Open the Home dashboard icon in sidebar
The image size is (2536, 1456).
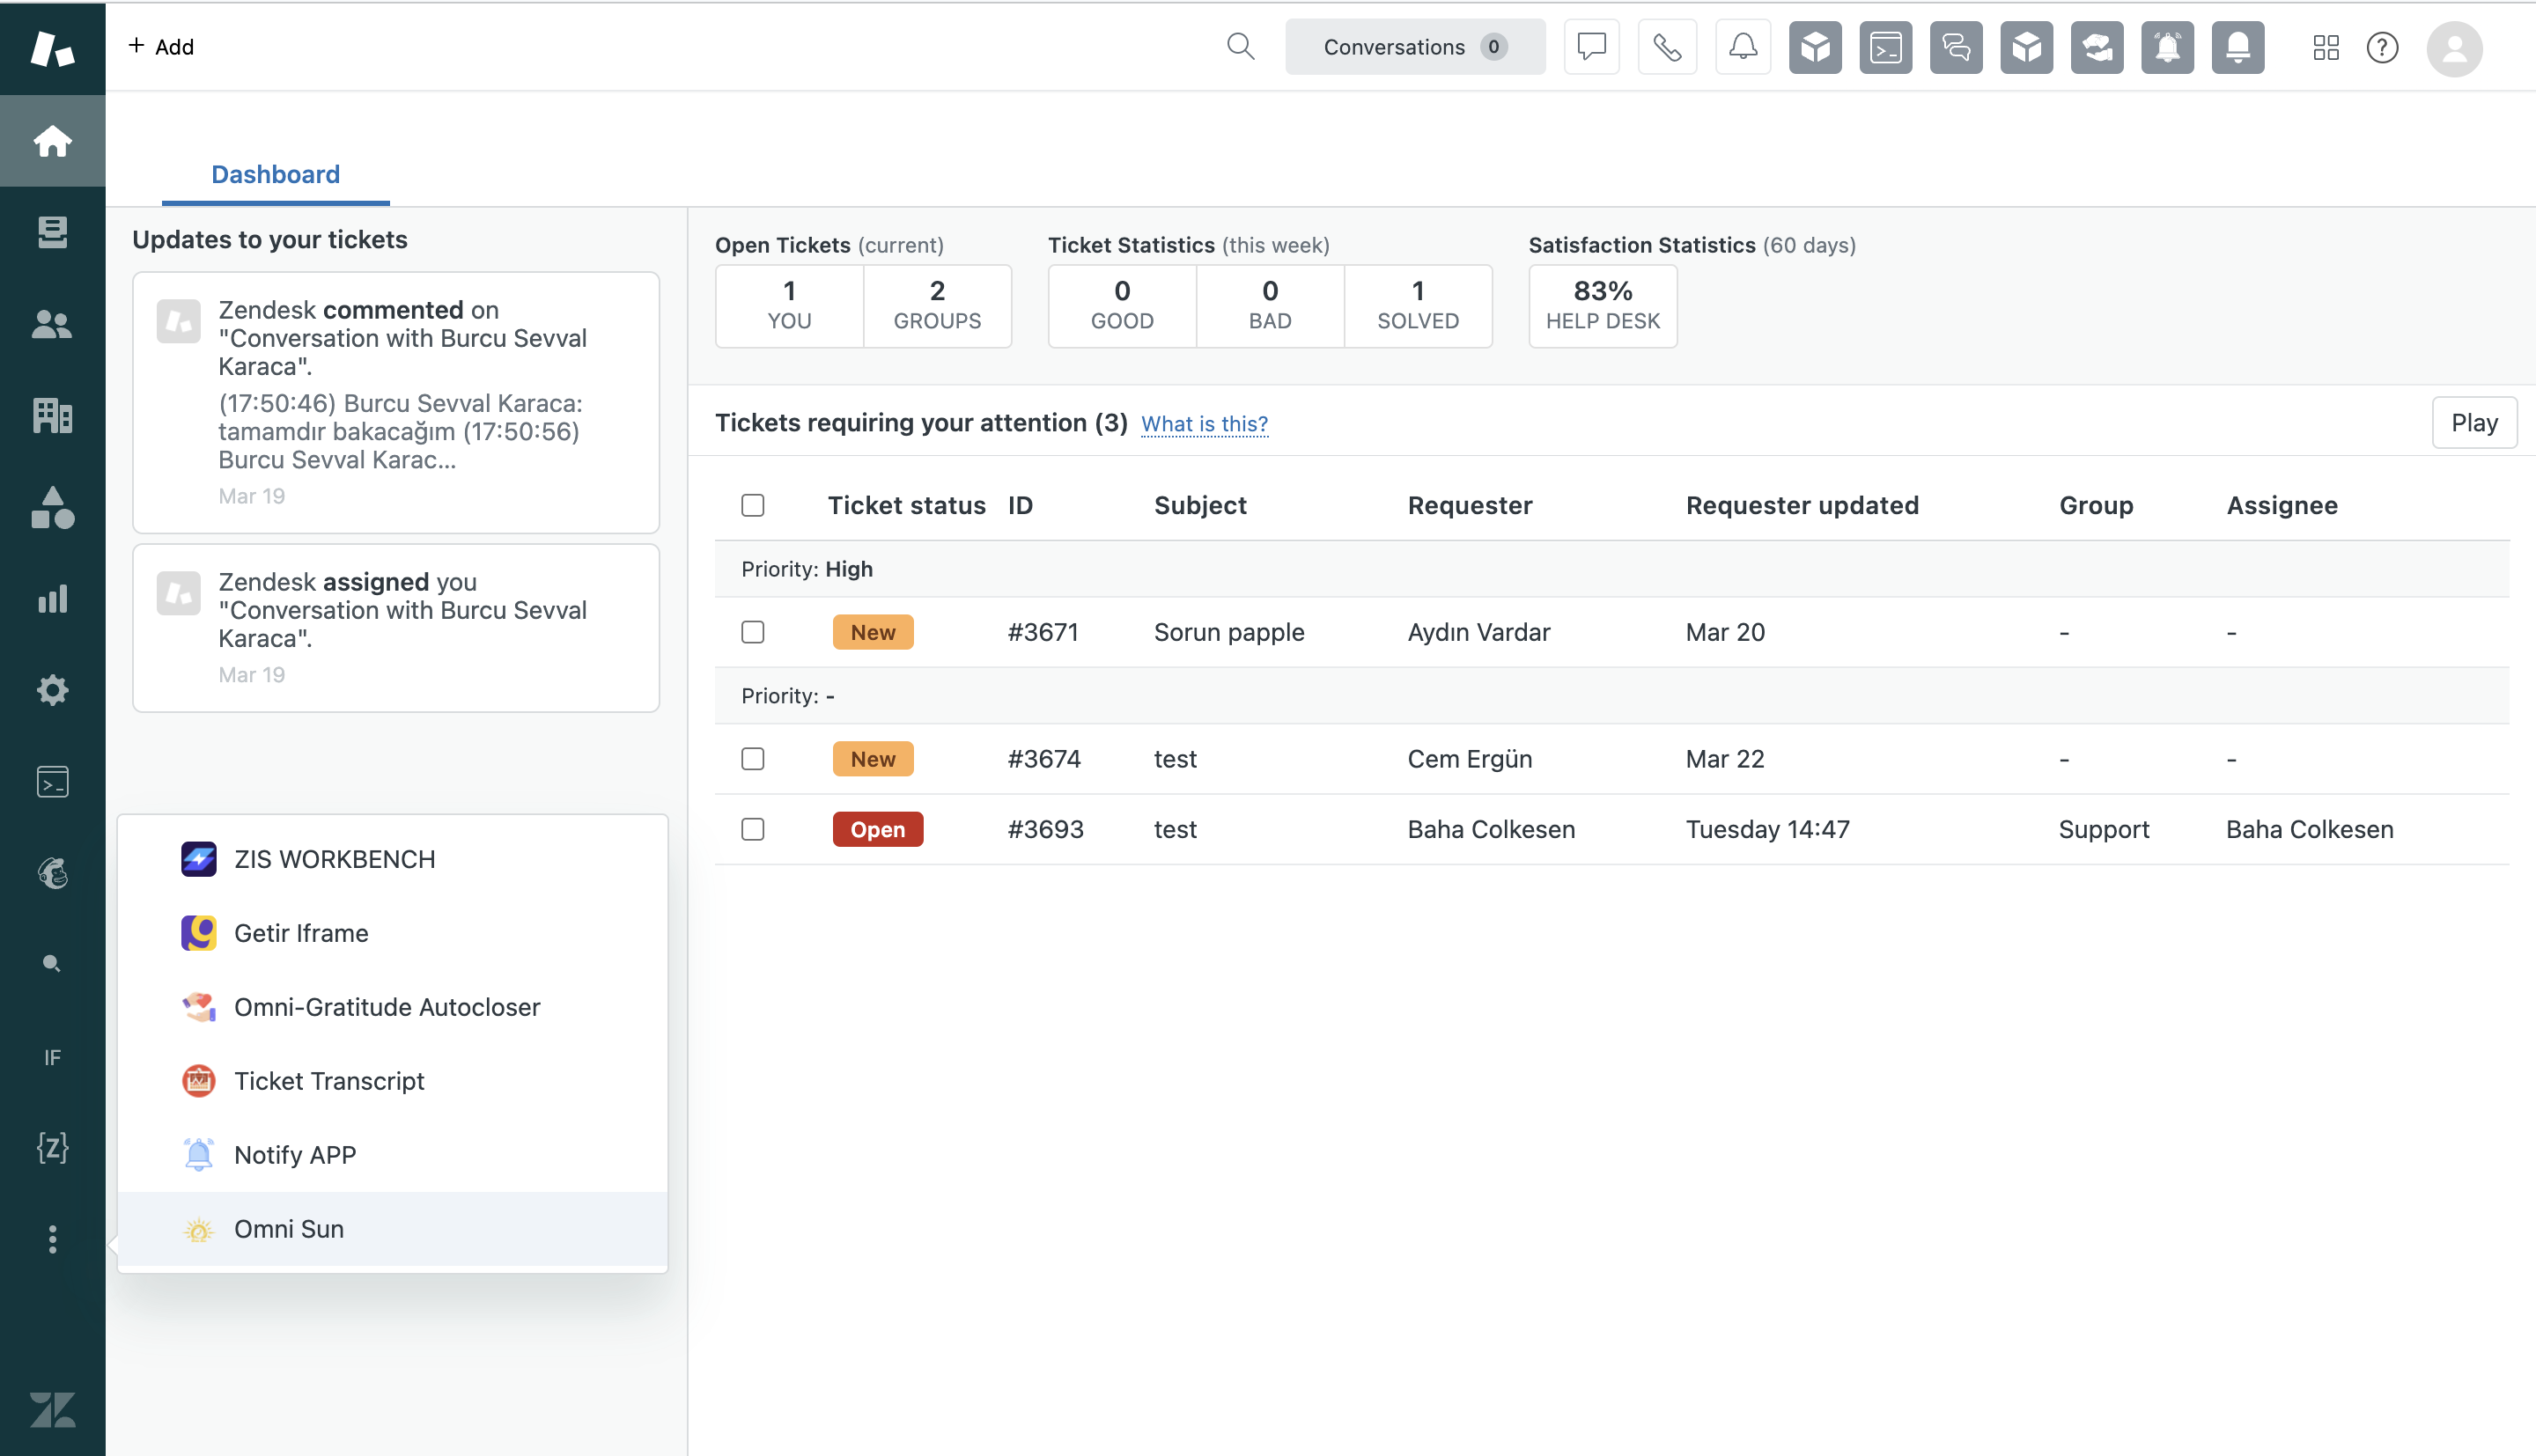[x=52, y=141]
